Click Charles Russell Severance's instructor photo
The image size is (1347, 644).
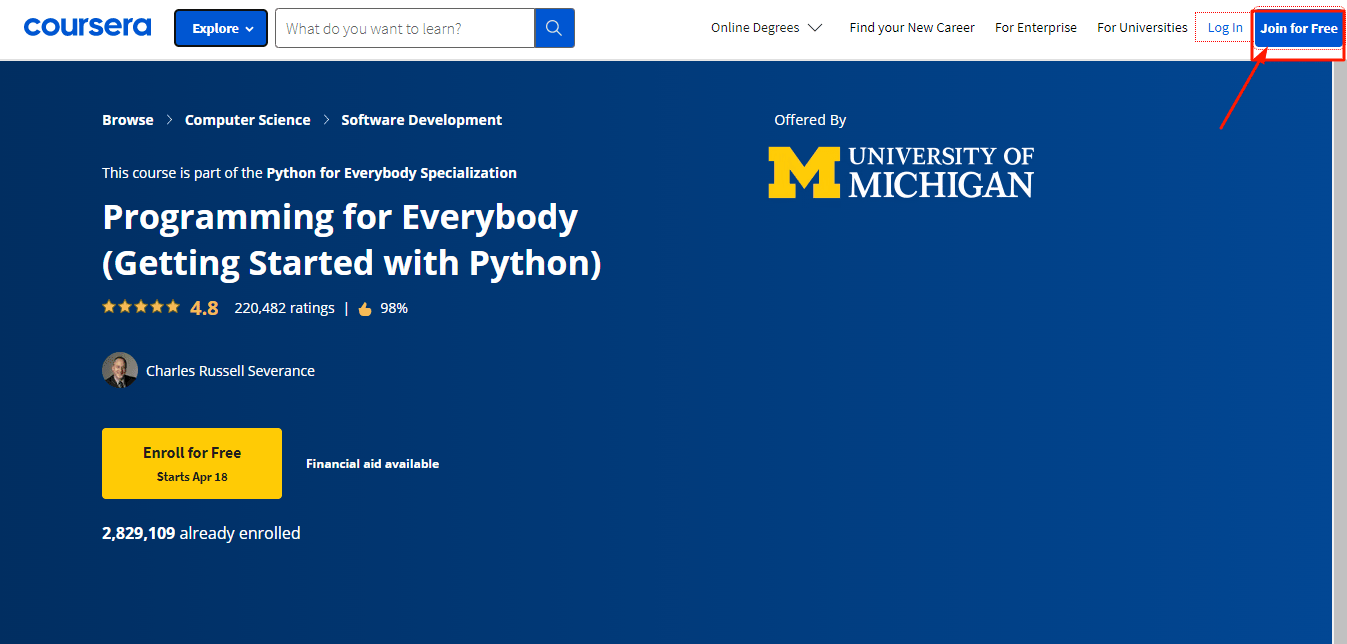tap(120, 370)
